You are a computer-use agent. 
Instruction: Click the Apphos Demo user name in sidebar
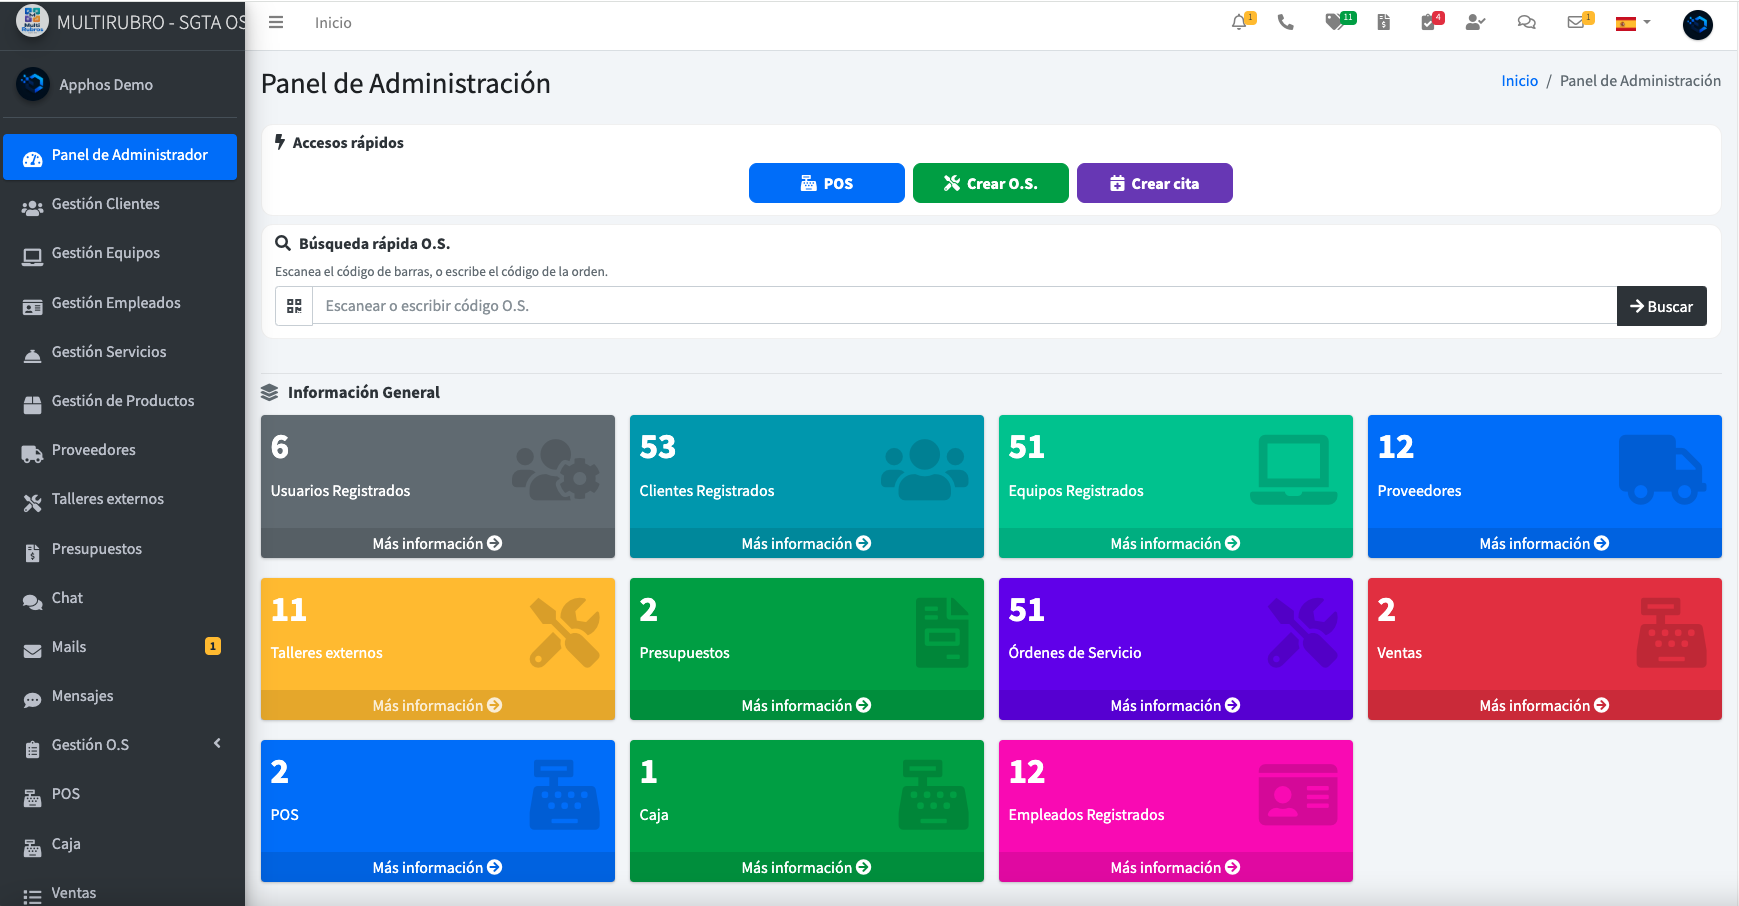[106, 85]
